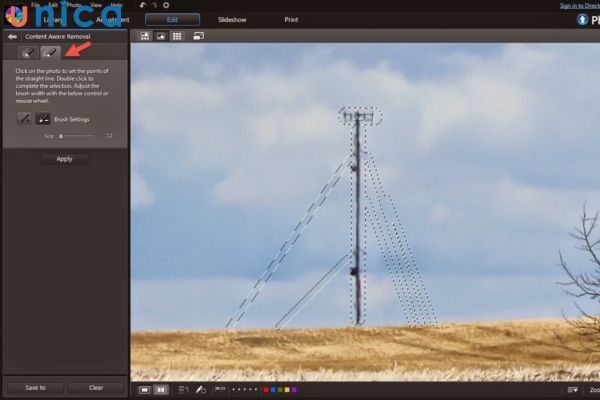Click the settings gear icon in top bar

[165, 5]
